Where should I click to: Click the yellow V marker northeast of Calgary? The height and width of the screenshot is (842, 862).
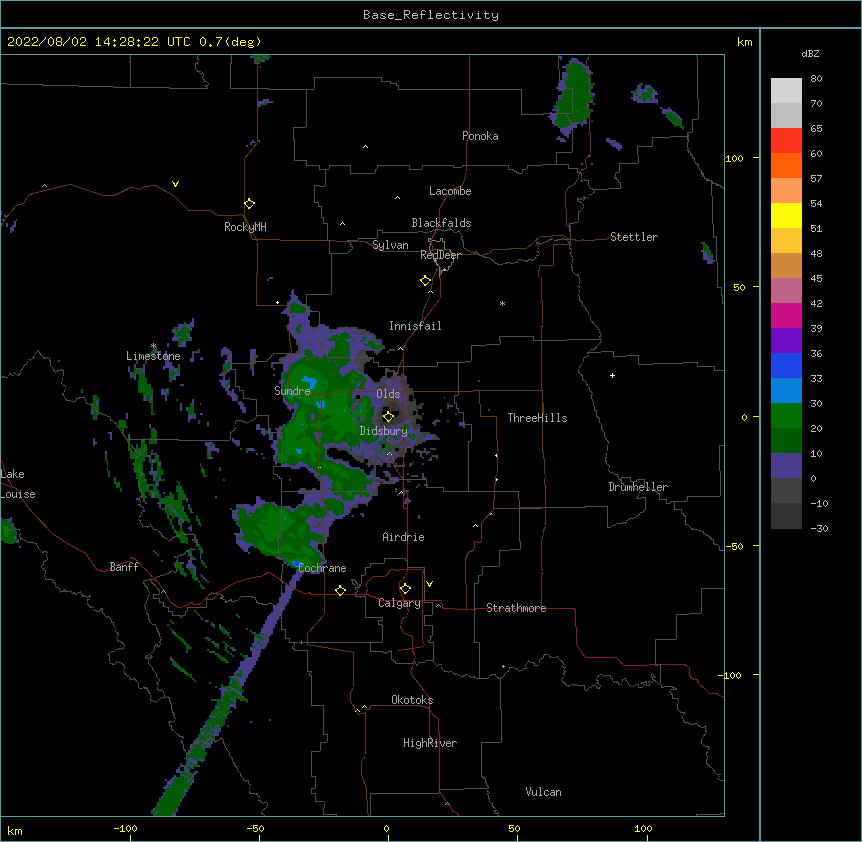tap(429, 584)
